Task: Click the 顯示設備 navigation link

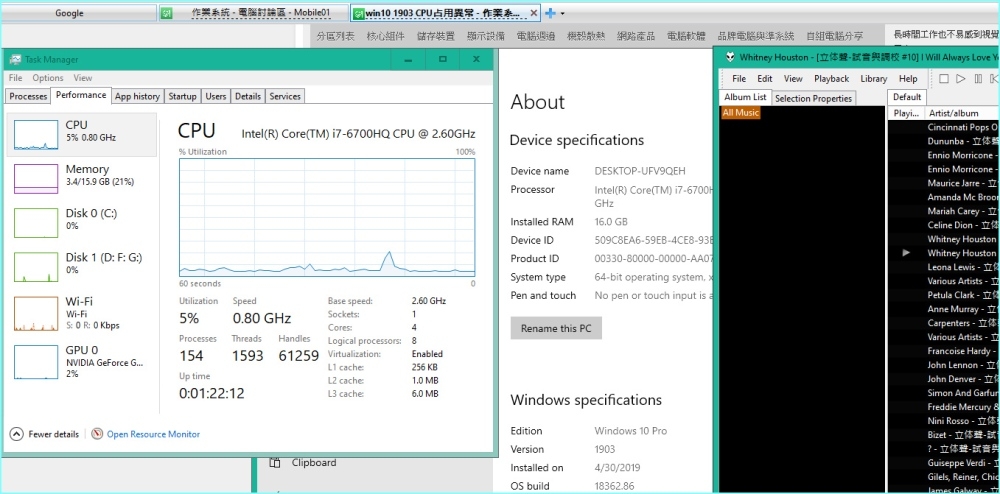Action: click(x=485, y=36)
